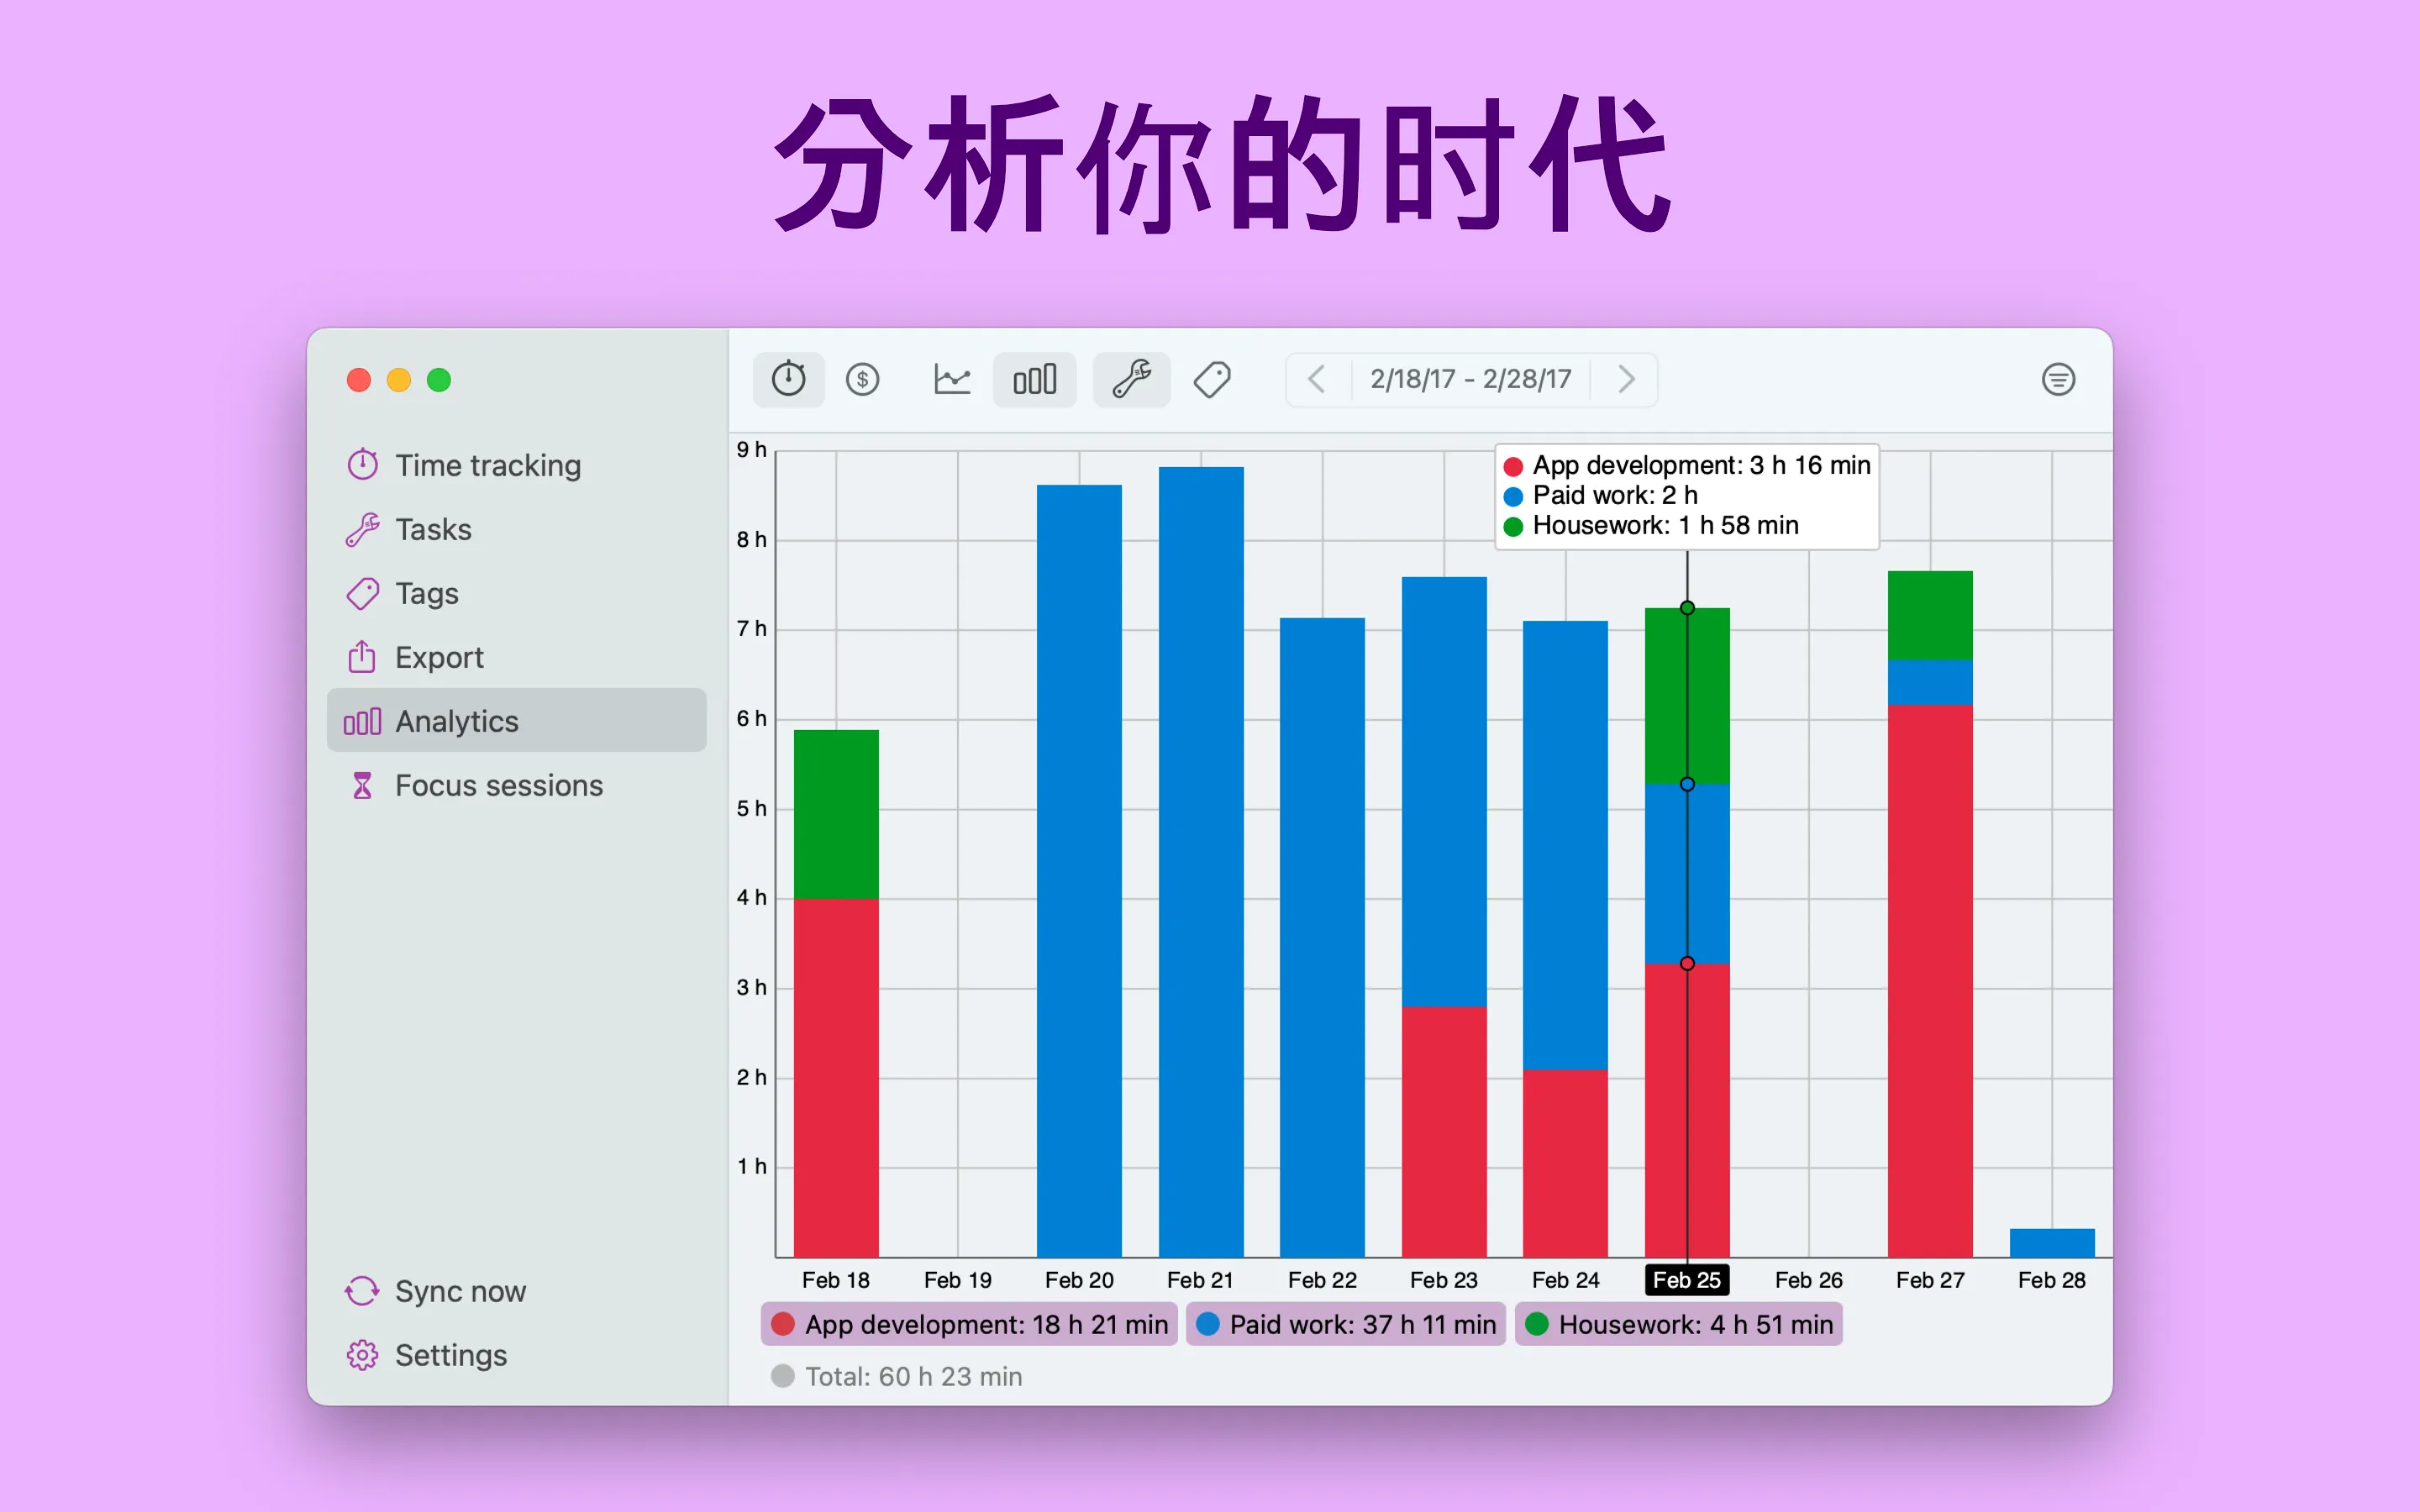The image size is (2420, 1512).
Task: Click the Analytics bar chart sidebar icon
Action: pos(362,721)
